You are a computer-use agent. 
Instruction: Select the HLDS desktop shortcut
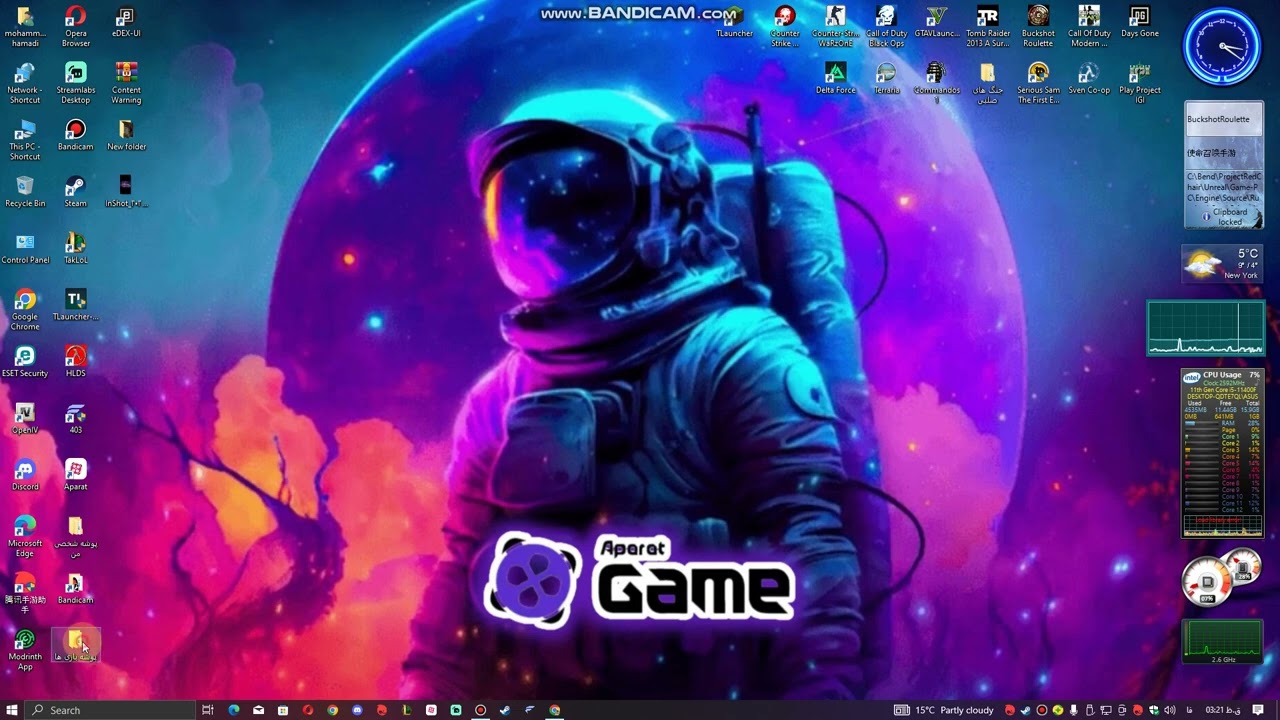[75, 361]
